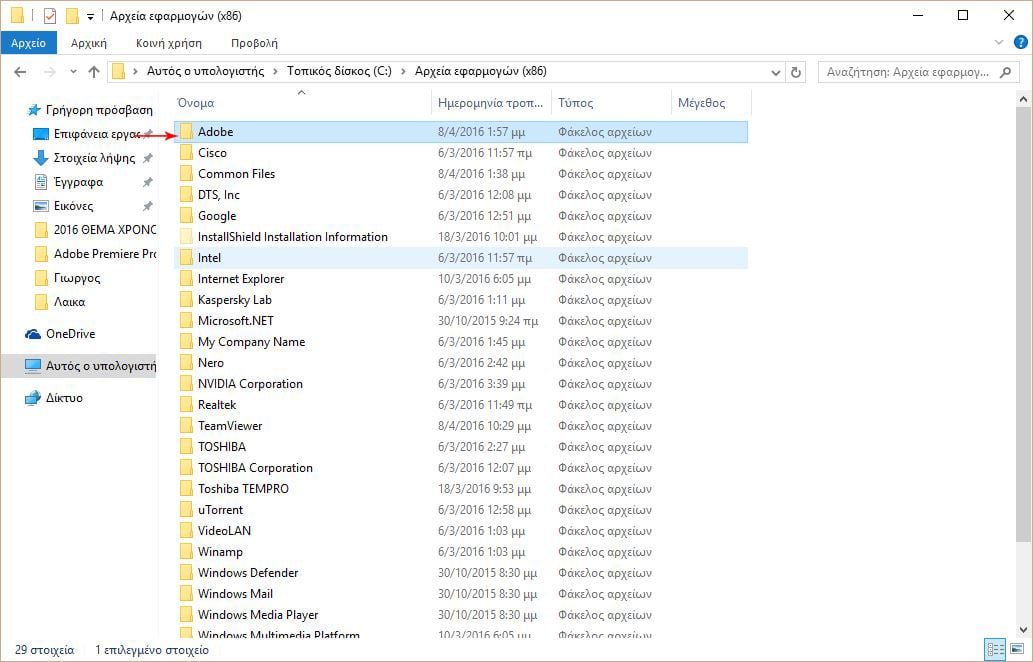Select the Nero folder icon

point(186,363)
